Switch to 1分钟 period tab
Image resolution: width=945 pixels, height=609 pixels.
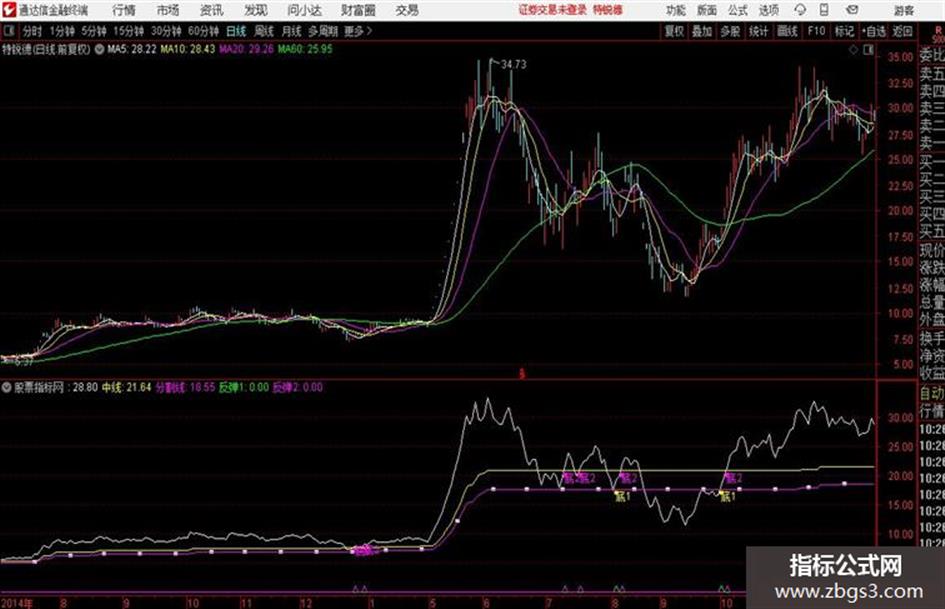pos(61,31)
